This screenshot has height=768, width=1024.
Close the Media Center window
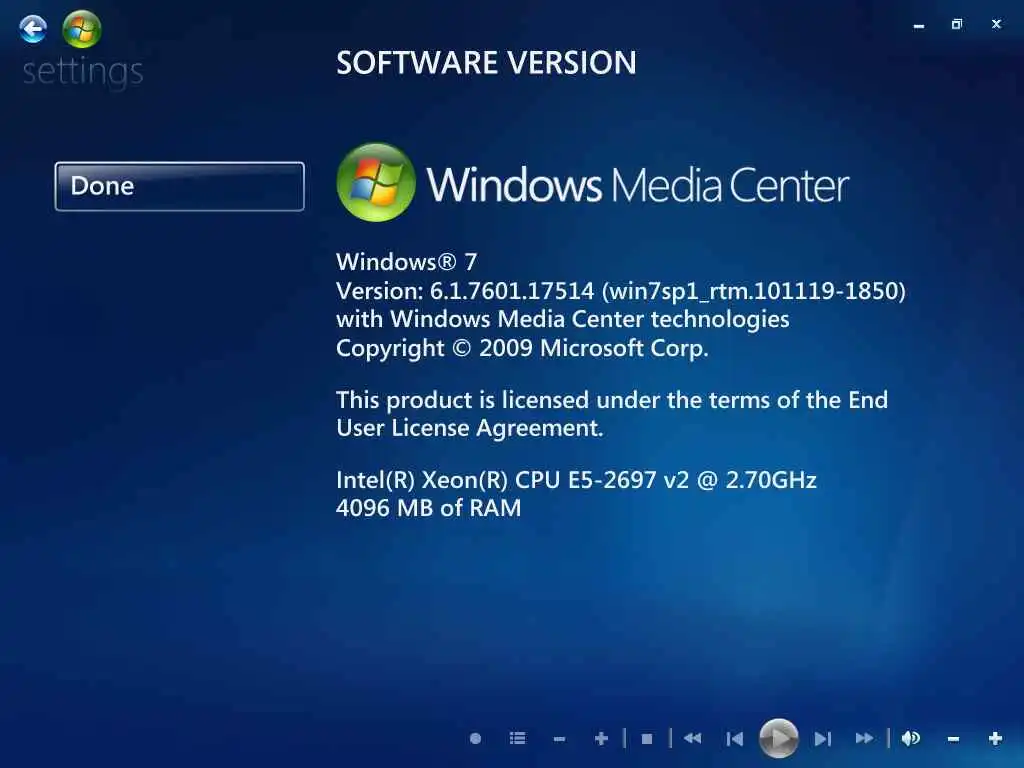(x=996, y=24)
